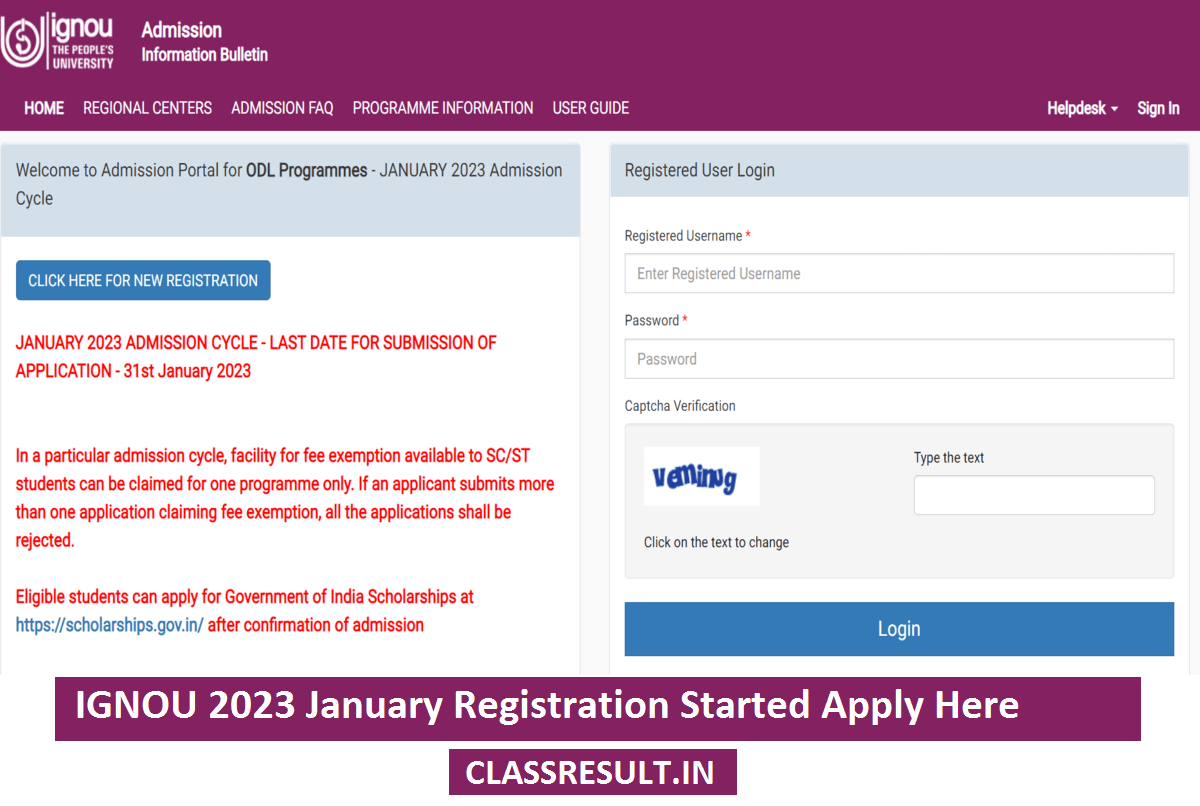Viewport: 1200px width, 806px height.
Task: Click the IGNOU 2023 January Registration banner
Action: click(598, 708)
